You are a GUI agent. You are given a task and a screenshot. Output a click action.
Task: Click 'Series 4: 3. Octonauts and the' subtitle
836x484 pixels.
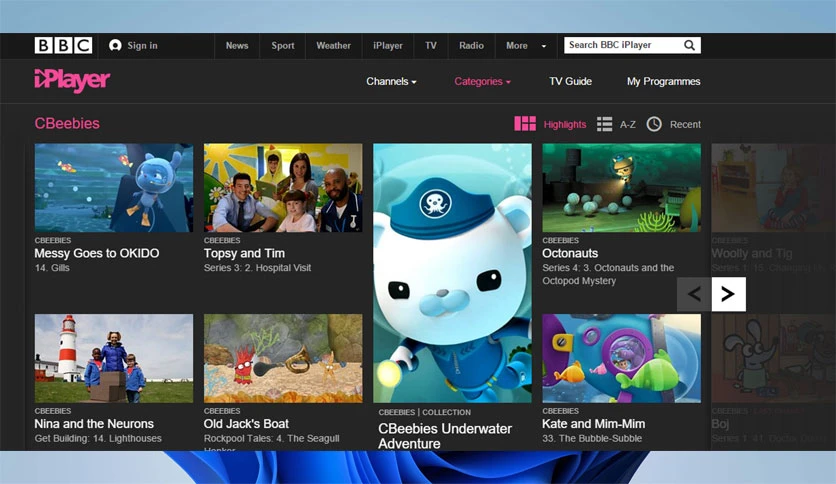(608, 268)
